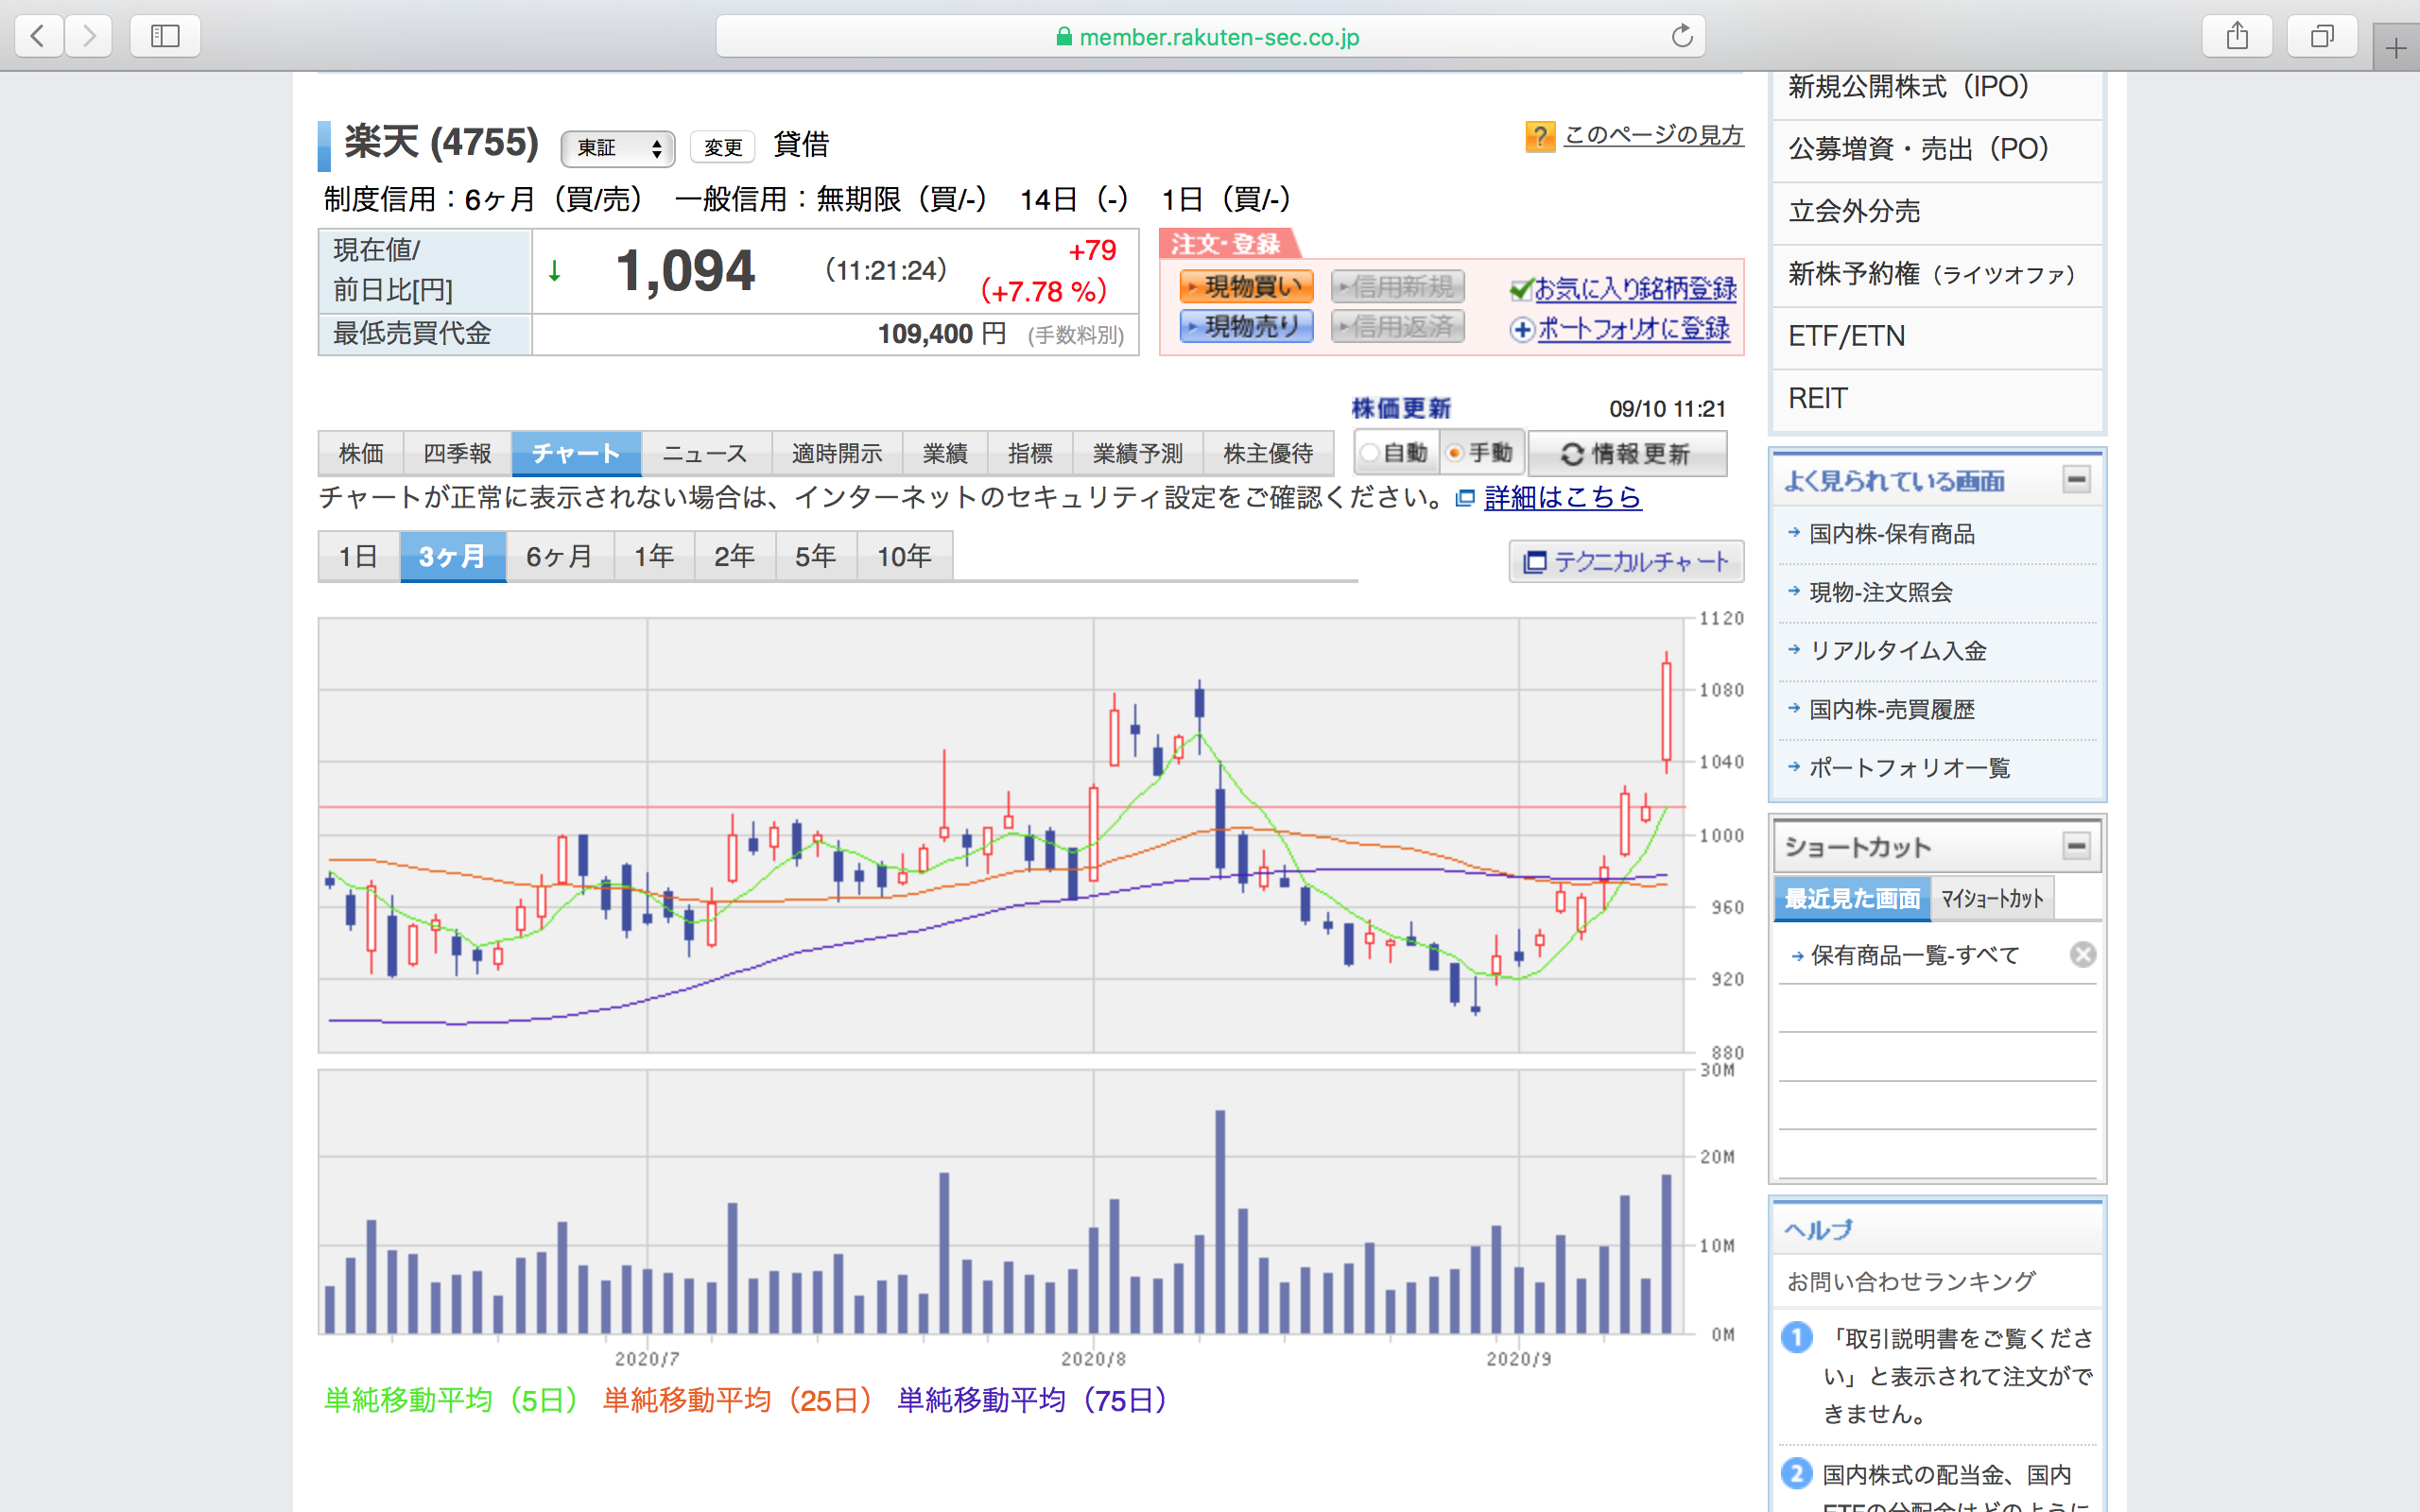
Task: Select the 自動 update radio button
Action: (x=1370, y=453)
